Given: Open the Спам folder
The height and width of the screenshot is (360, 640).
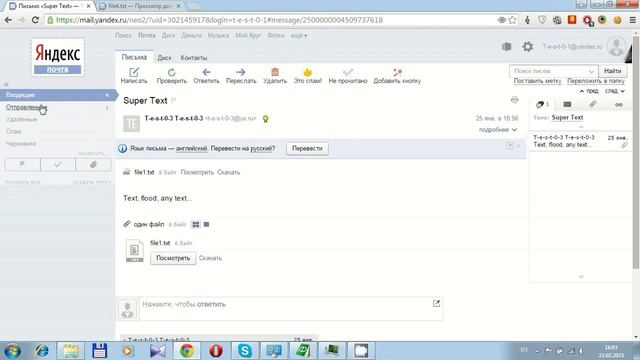Looking at the screenshot, I should click(13, 131).
